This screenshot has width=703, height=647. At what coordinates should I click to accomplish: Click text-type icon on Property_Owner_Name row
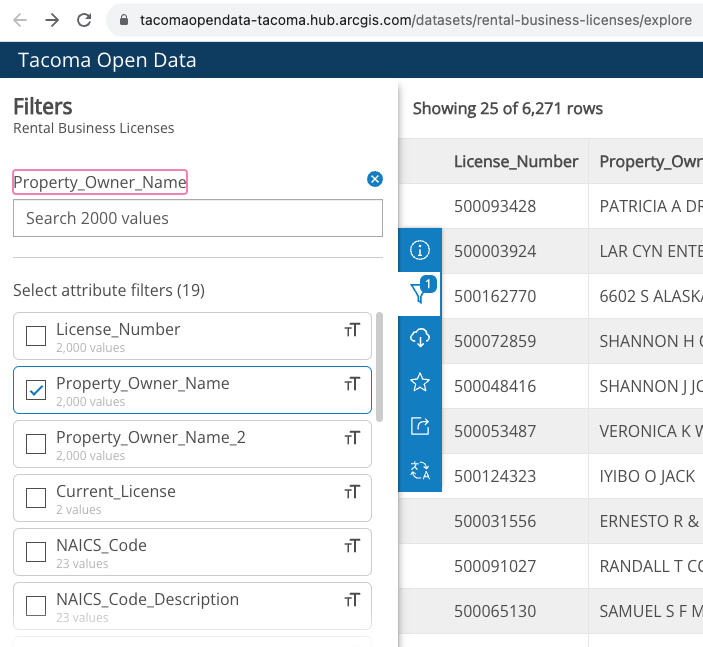tap(352, 384)
